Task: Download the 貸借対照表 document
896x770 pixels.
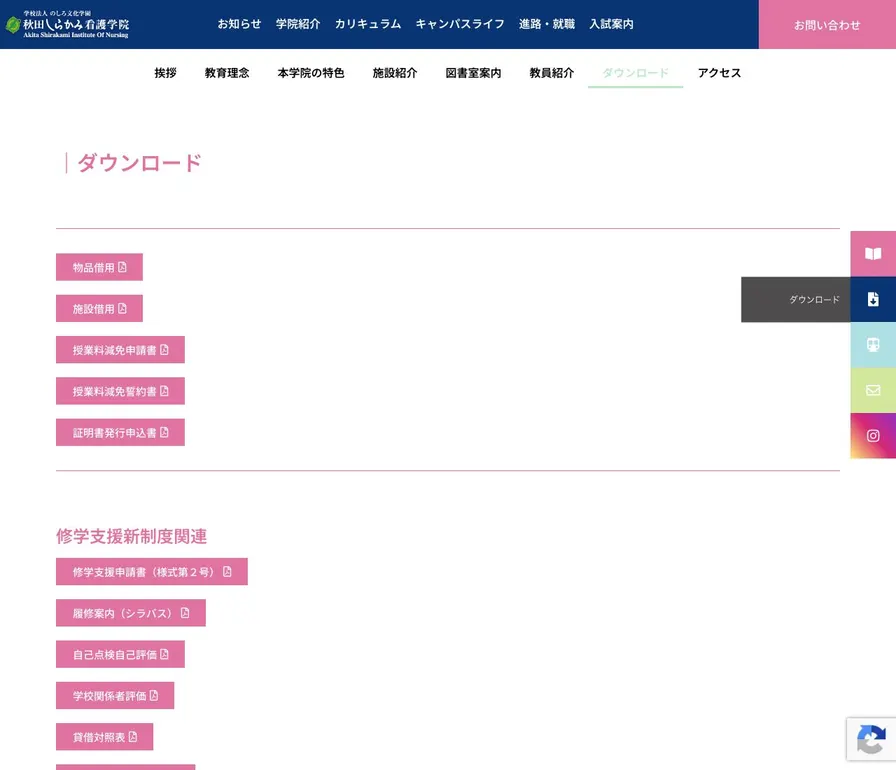Action: tap(105, 737)
